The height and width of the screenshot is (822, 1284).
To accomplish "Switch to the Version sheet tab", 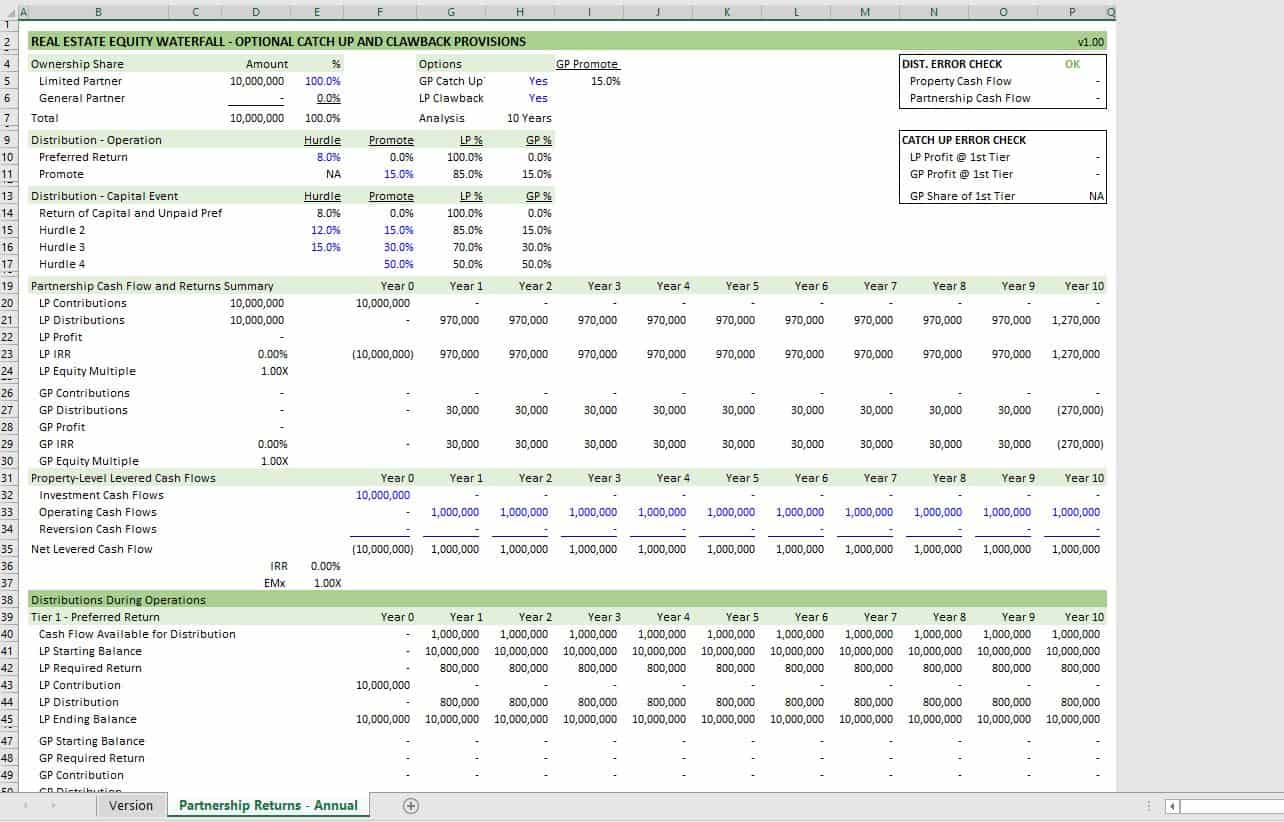I will coord(131,805).
